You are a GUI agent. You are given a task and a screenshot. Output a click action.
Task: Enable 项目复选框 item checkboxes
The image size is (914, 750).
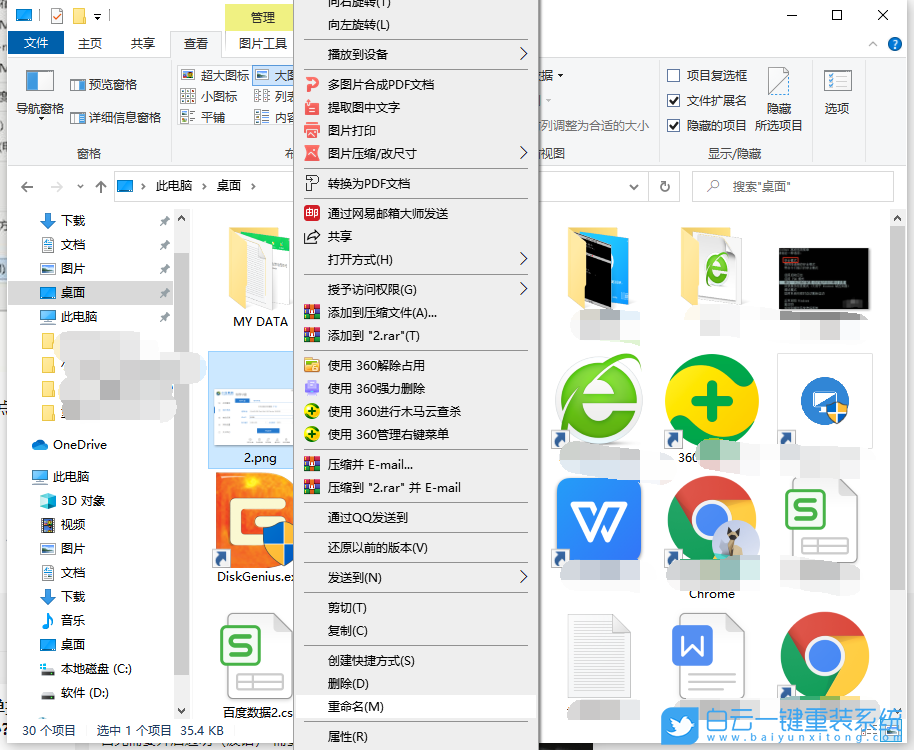click(x=674, y=76)
